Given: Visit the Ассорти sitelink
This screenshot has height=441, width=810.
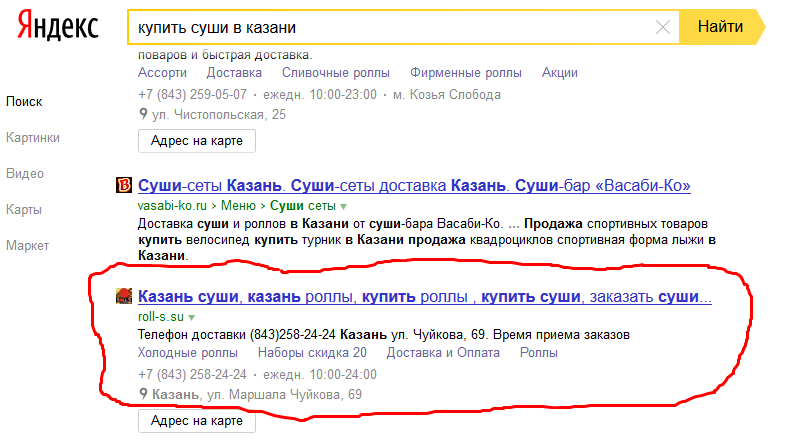Looking at the screenshot, I should [x=162, y=73].
